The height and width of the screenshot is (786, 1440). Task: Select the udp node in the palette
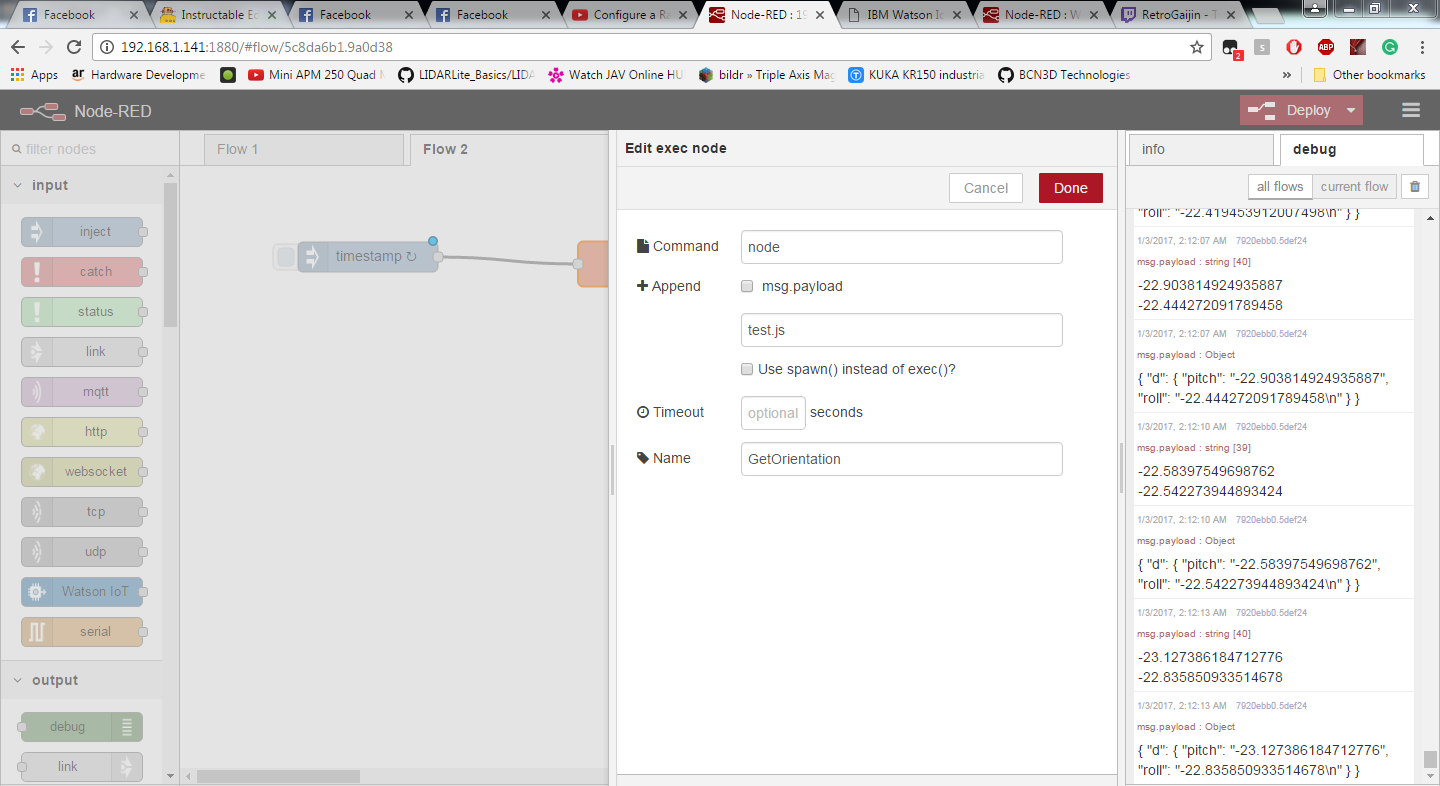click(x=82, y=552)
